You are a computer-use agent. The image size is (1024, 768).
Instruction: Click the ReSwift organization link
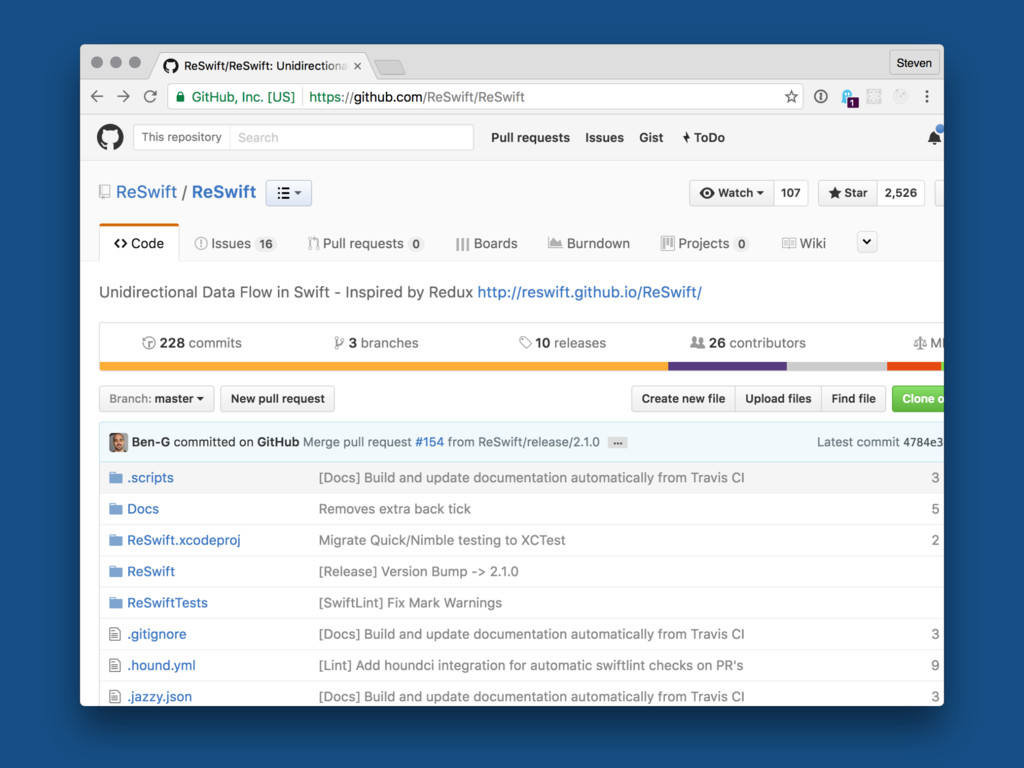point(146,192)
